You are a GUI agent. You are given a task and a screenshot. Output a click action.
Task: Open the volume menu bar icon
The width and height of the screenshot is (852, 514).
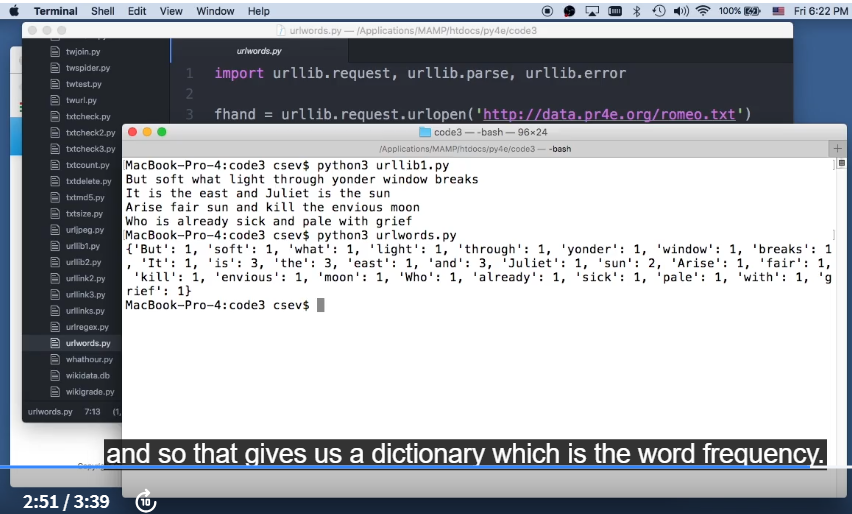(681, 11)
